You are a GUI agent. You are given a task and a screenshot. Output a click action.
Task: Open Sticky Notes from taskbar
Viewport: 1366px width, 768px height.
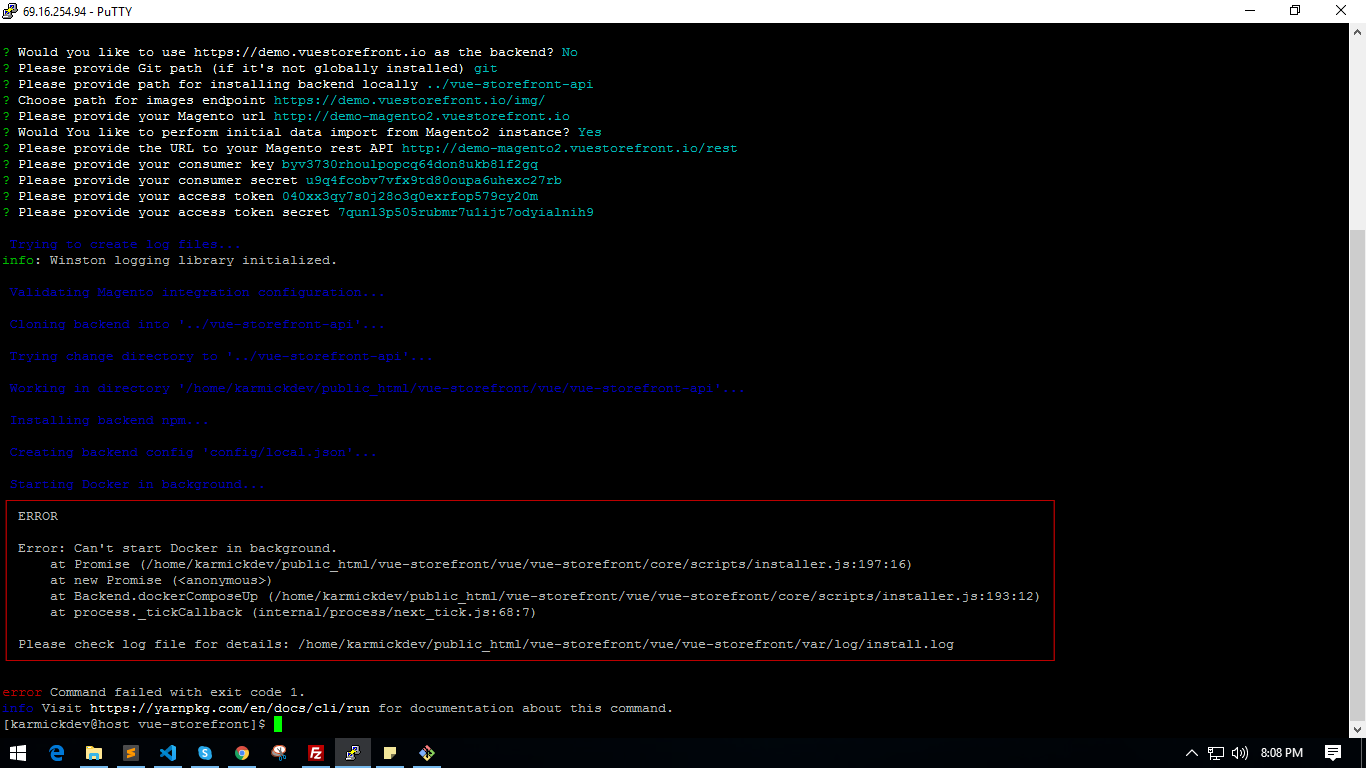point(390,752)
